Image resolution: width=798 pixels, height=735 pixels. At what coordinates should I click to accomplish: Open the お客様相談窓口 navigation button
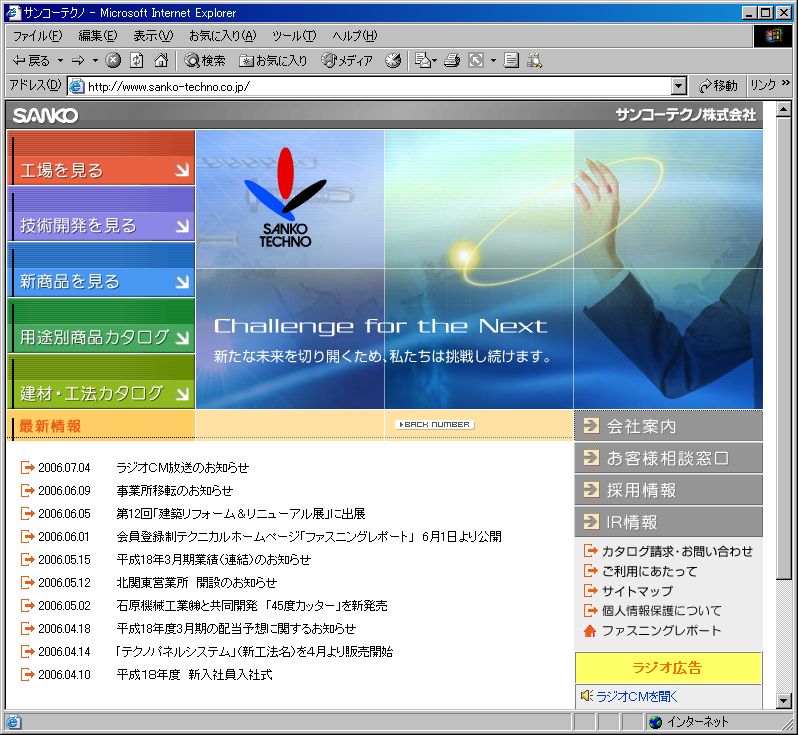click(x=668, y=458)
